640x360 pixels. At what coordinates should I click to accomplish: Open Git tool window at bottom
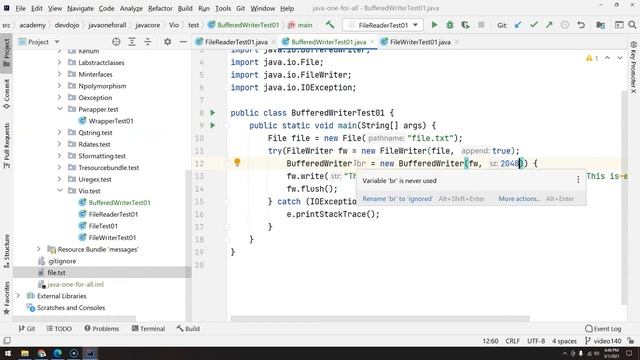click(27, 329)
